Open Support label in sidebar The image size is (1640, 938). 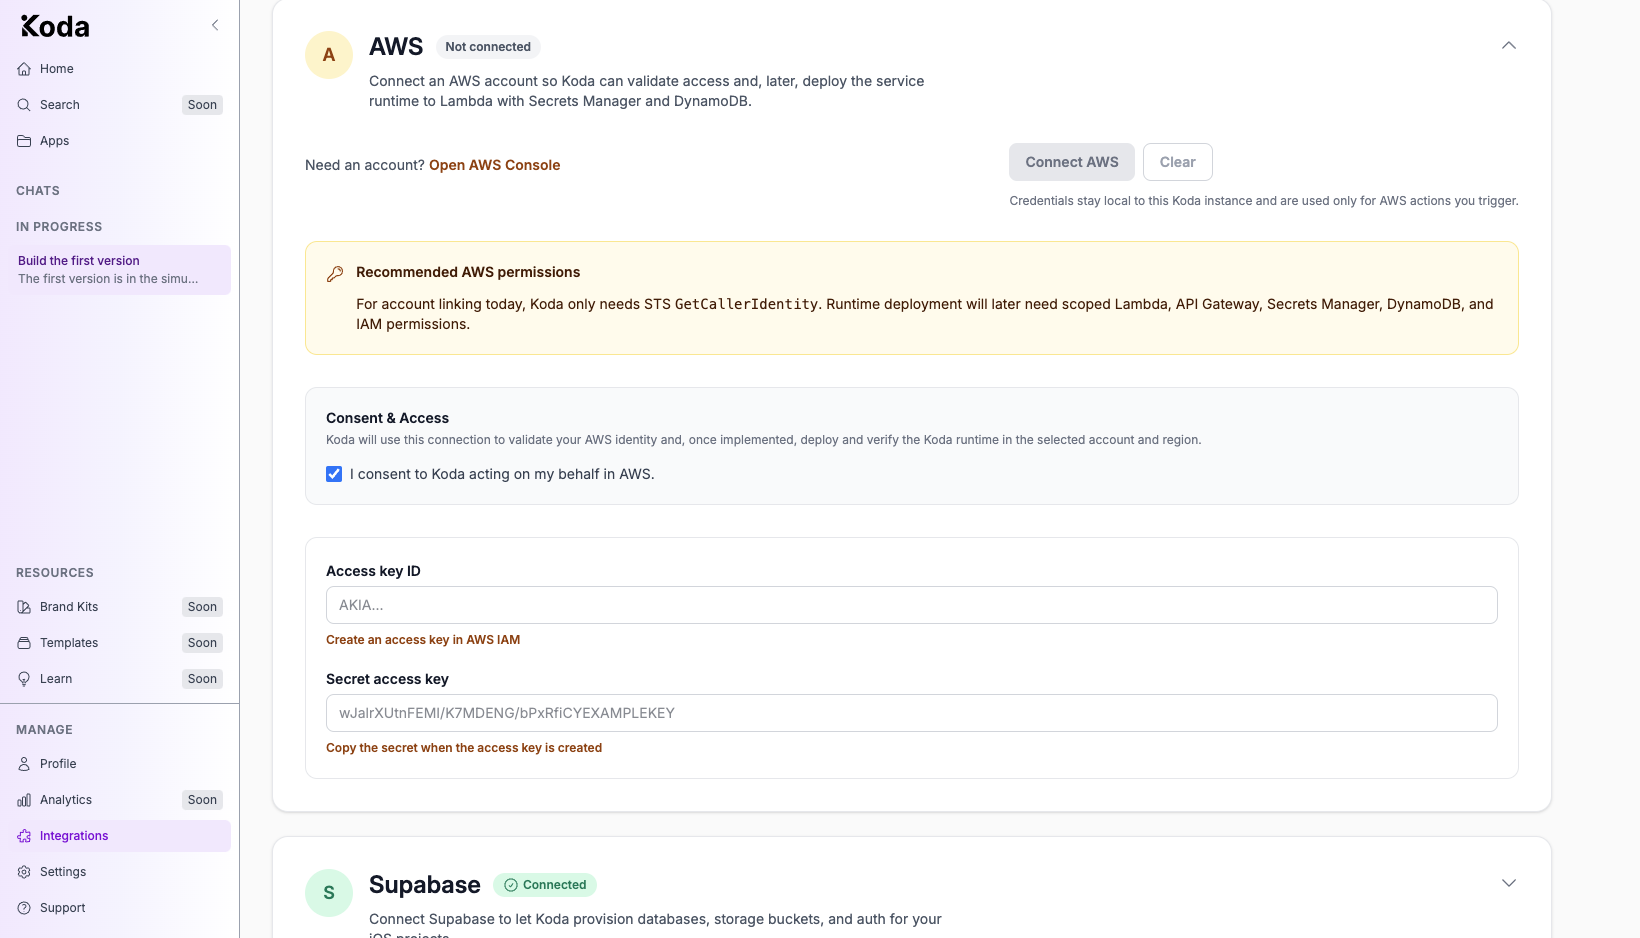(63, 908)
